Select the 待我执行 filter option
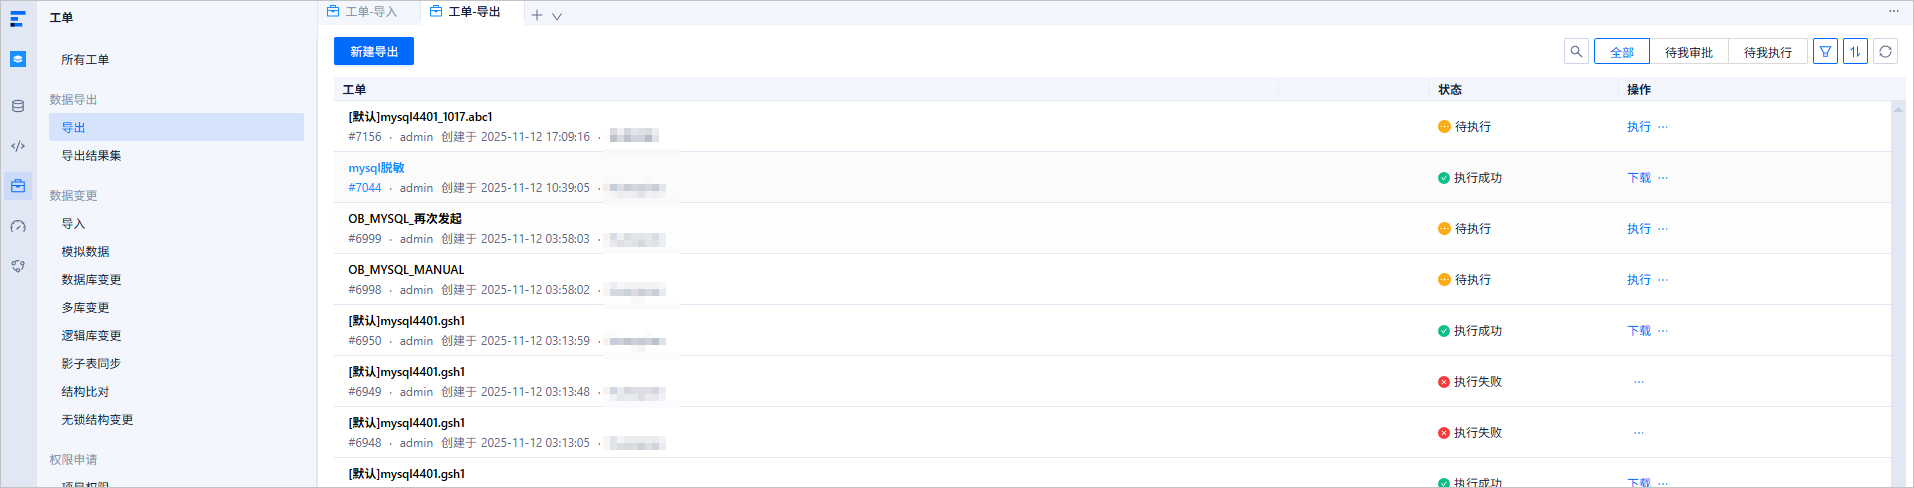This screenshot has width=1914, height=488. [1768, 52]
